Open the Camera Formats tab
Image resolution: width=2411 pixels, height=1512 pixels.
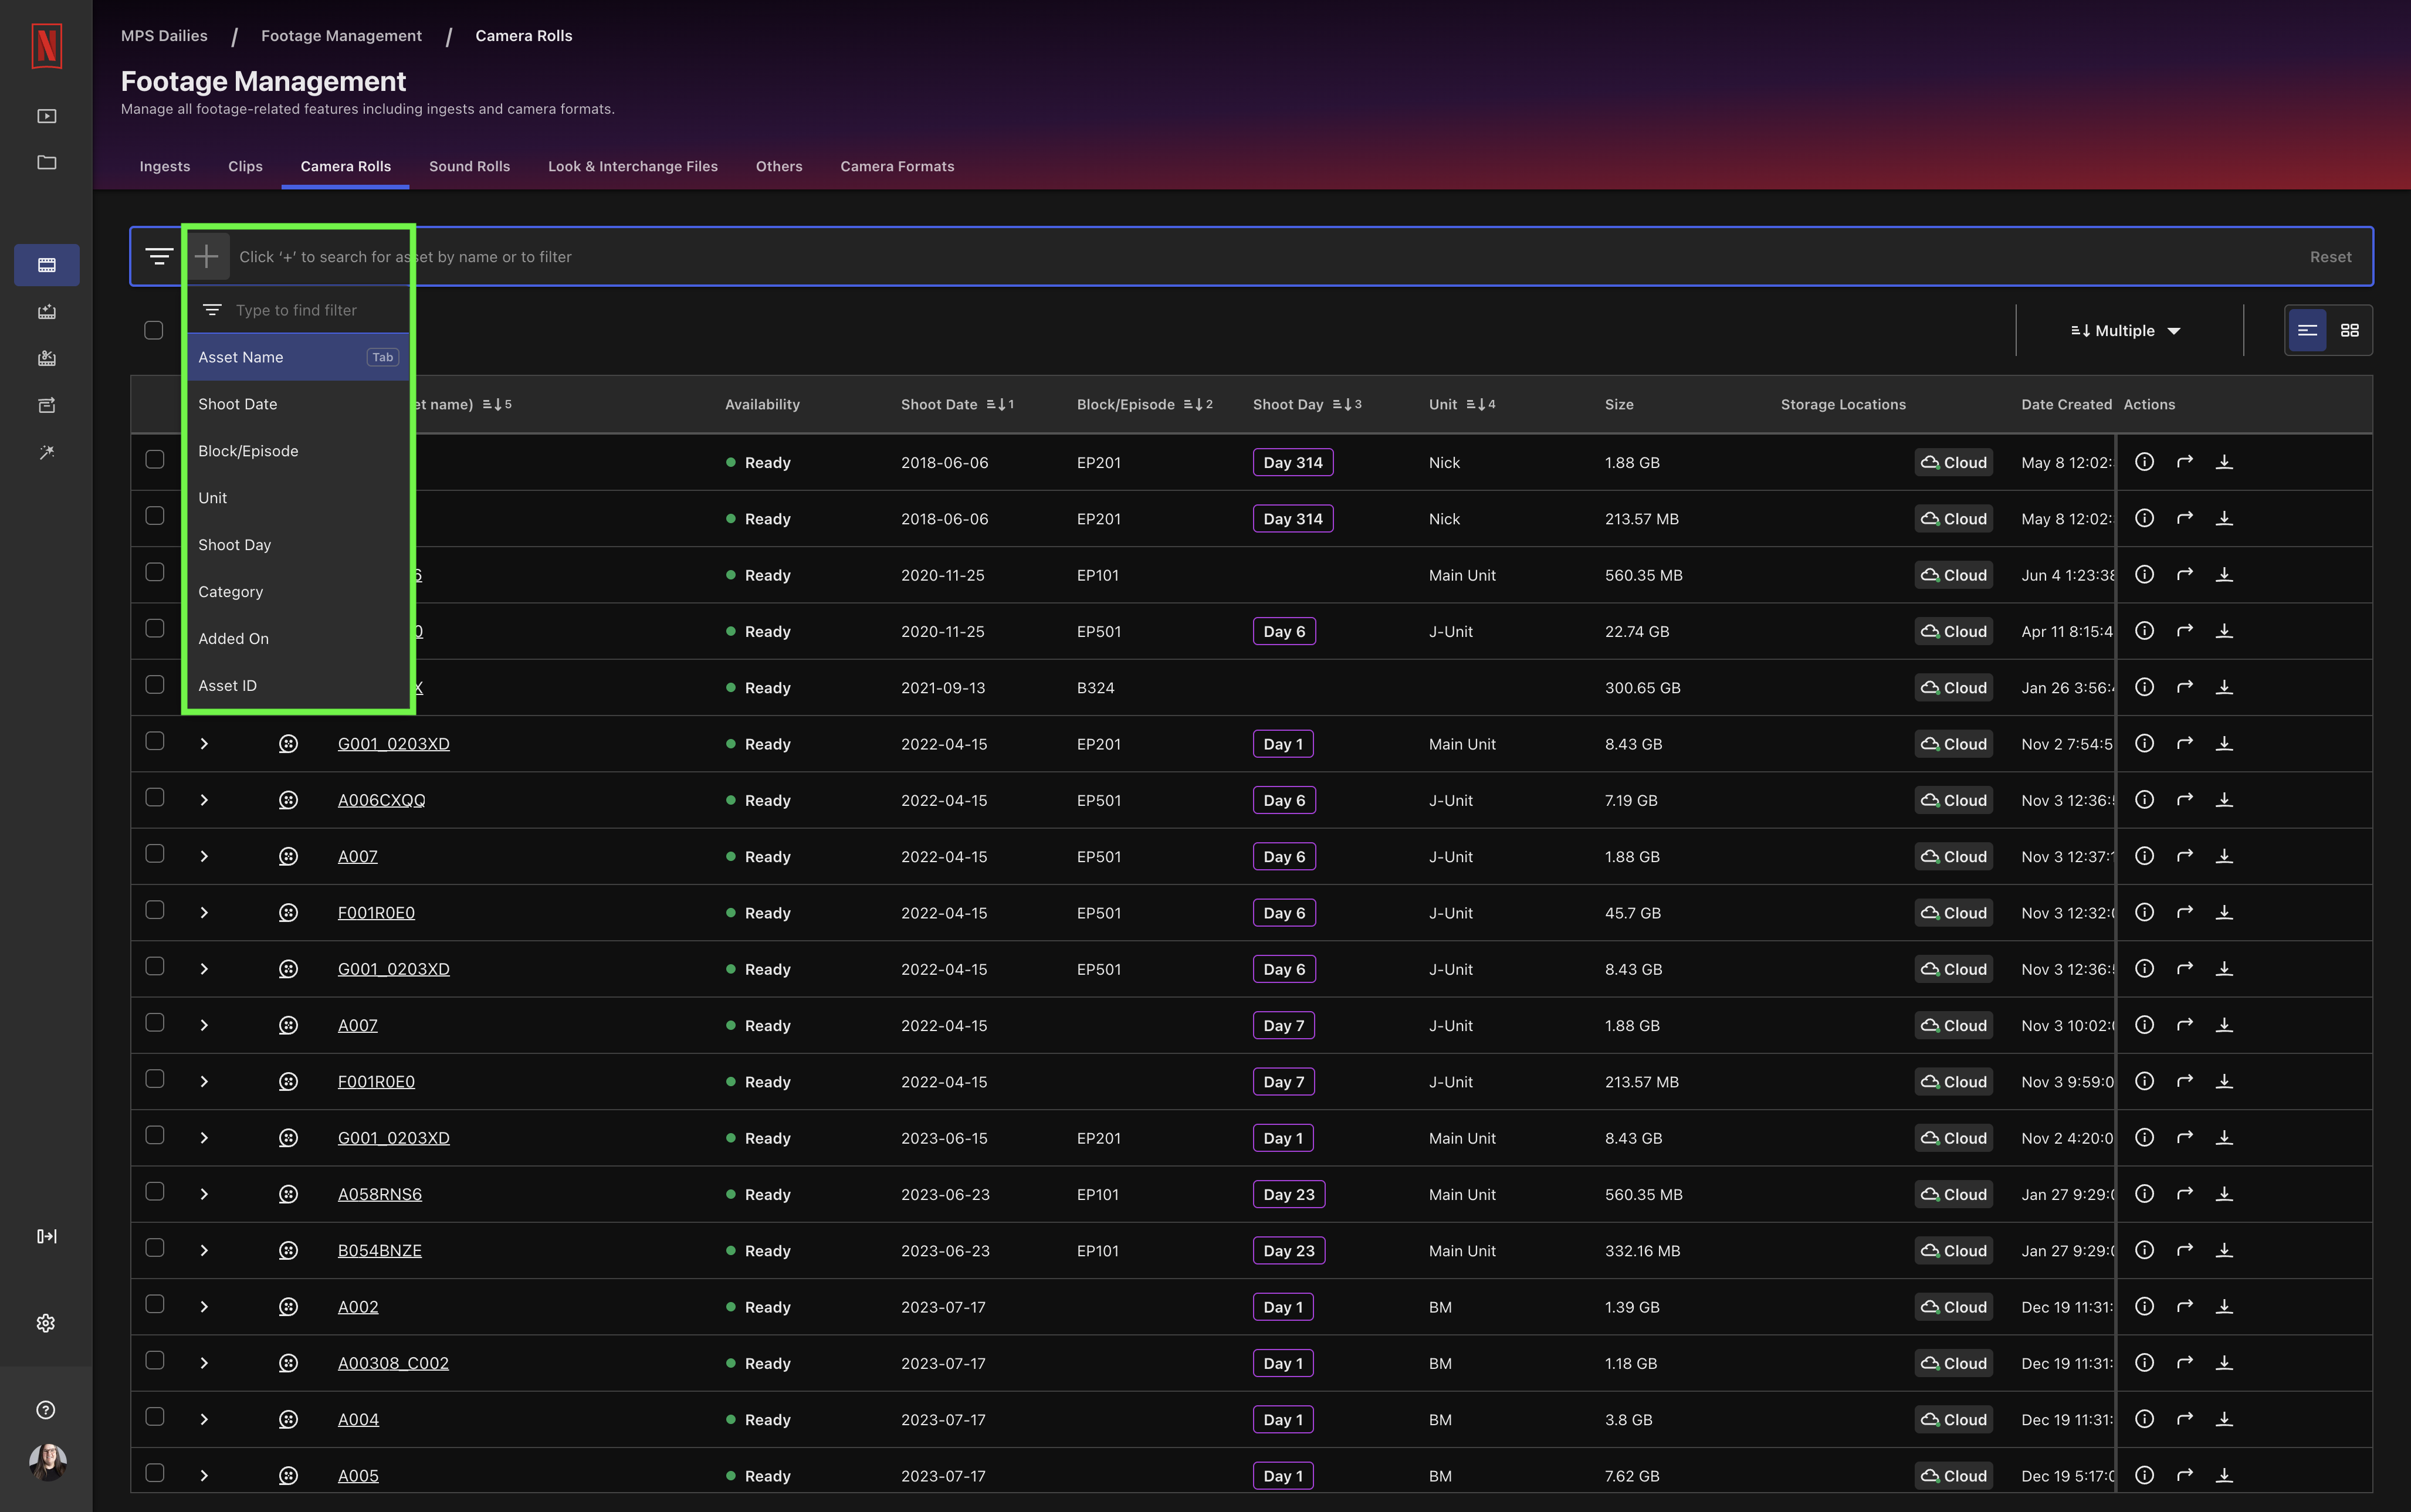[896, 166]
